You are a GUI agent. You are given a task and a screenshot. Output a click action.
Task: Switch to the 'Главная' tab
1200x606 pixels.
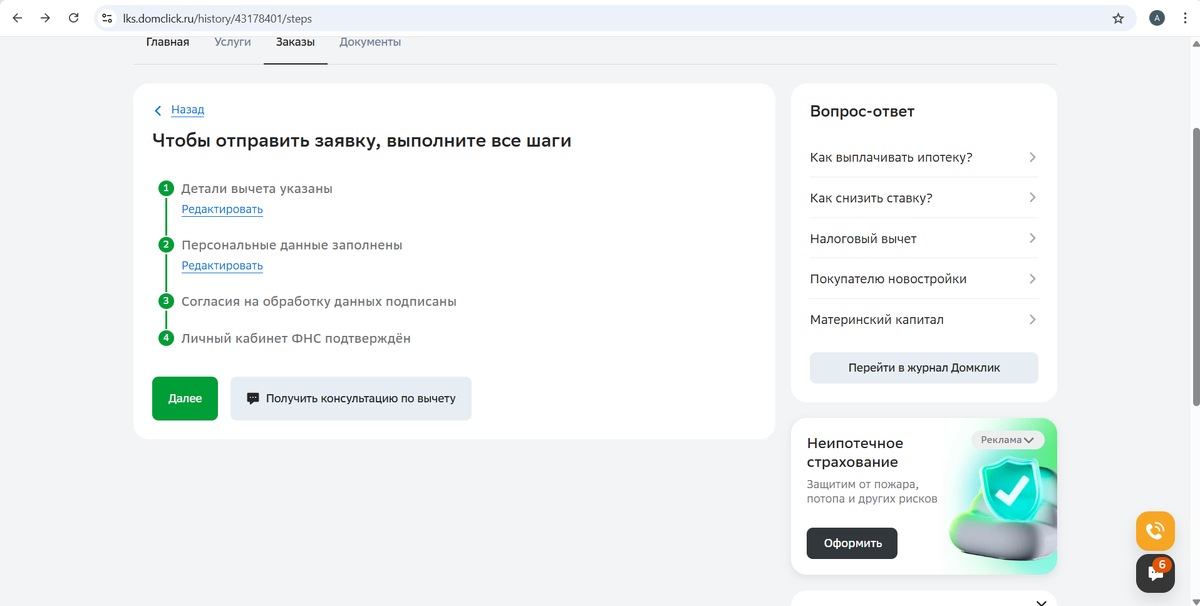[x=167, y=42]
